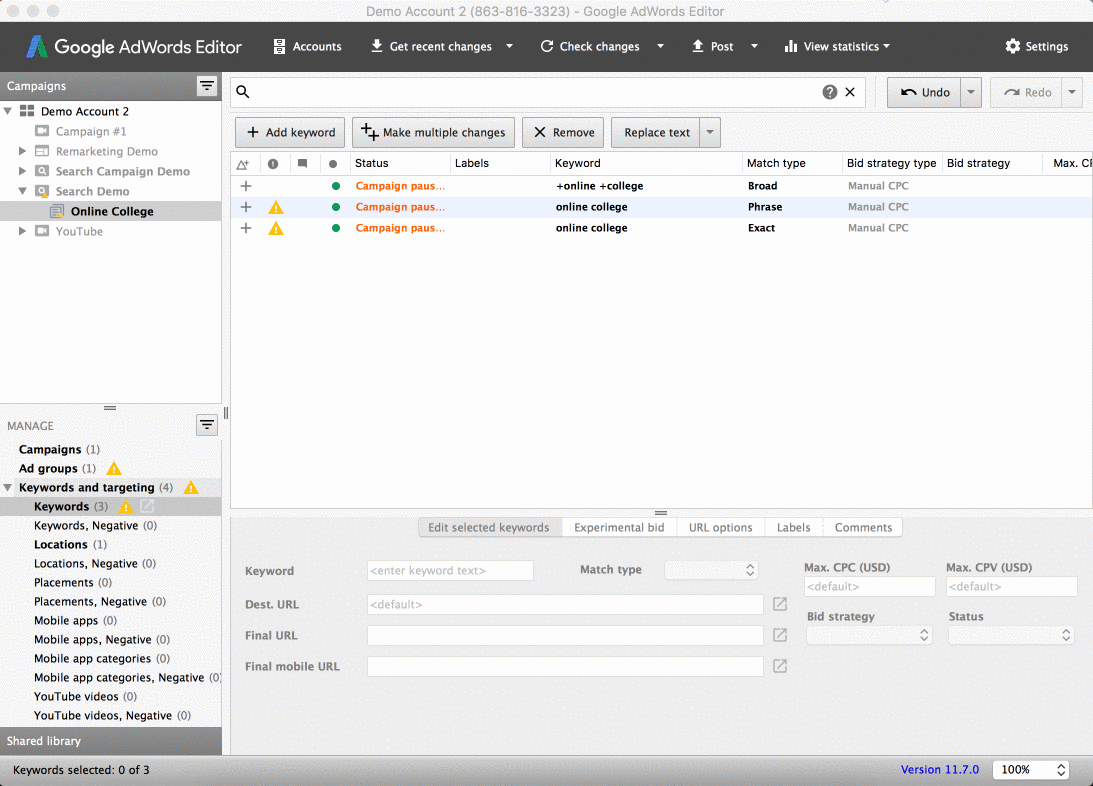Open the Accounts manager
This screenshot has width=1093, height=786.
(x=307, y=47)
